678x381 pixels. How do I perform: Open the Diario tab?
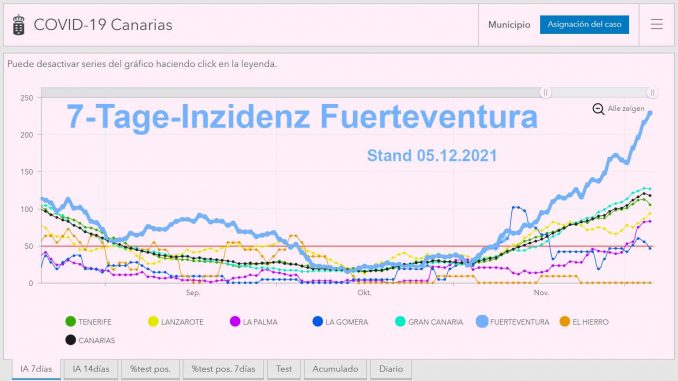pyautogui.click(x=391, y=369)
